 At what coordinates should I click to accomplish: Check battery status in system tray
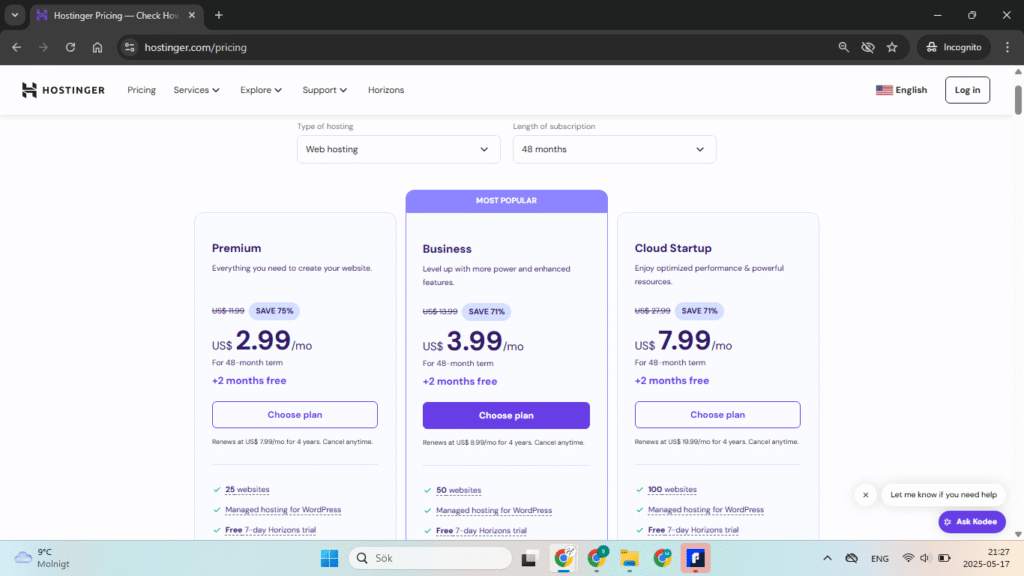944,558
